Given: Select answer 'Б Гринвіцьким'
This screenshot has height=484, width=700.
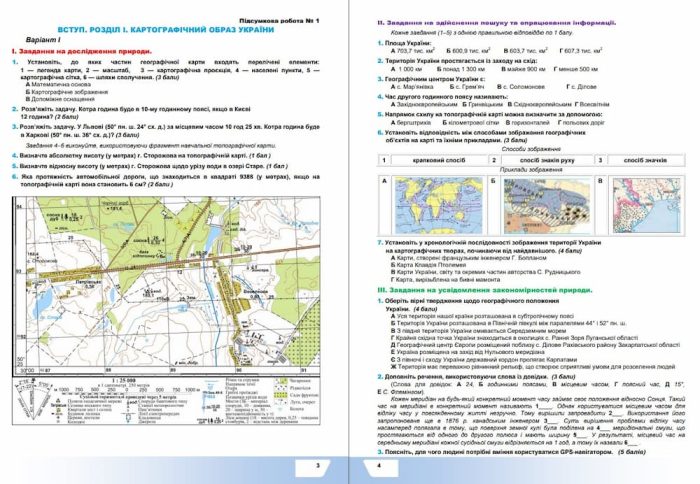Looking at the screenshot, I should (483, 104).
